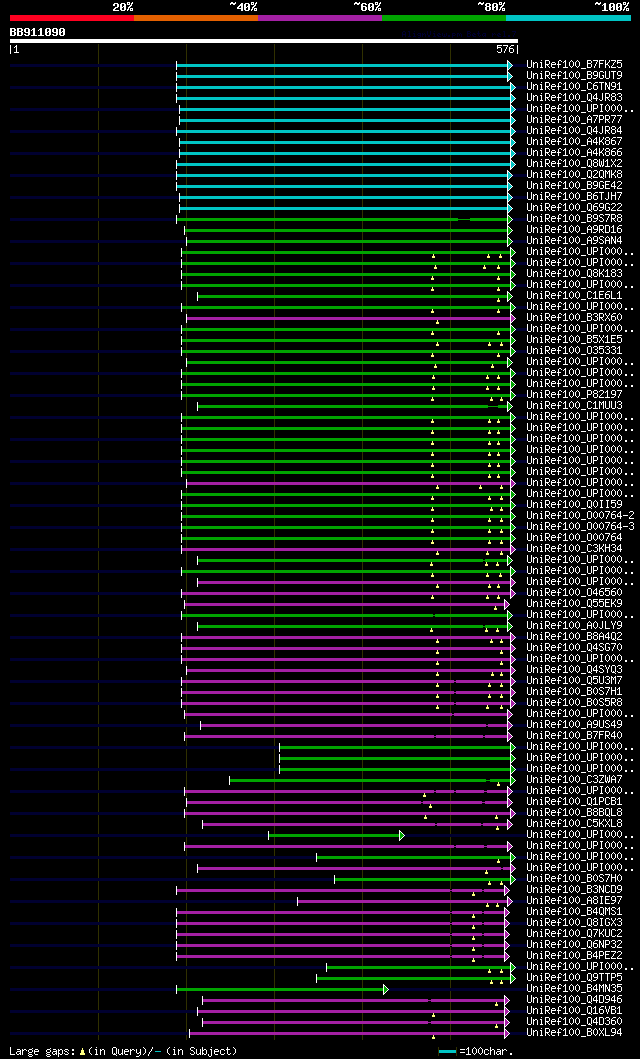Select hit UniRef100_Q4SG70
This screenshot has height=1059, width=640.
tap(575, 648)
